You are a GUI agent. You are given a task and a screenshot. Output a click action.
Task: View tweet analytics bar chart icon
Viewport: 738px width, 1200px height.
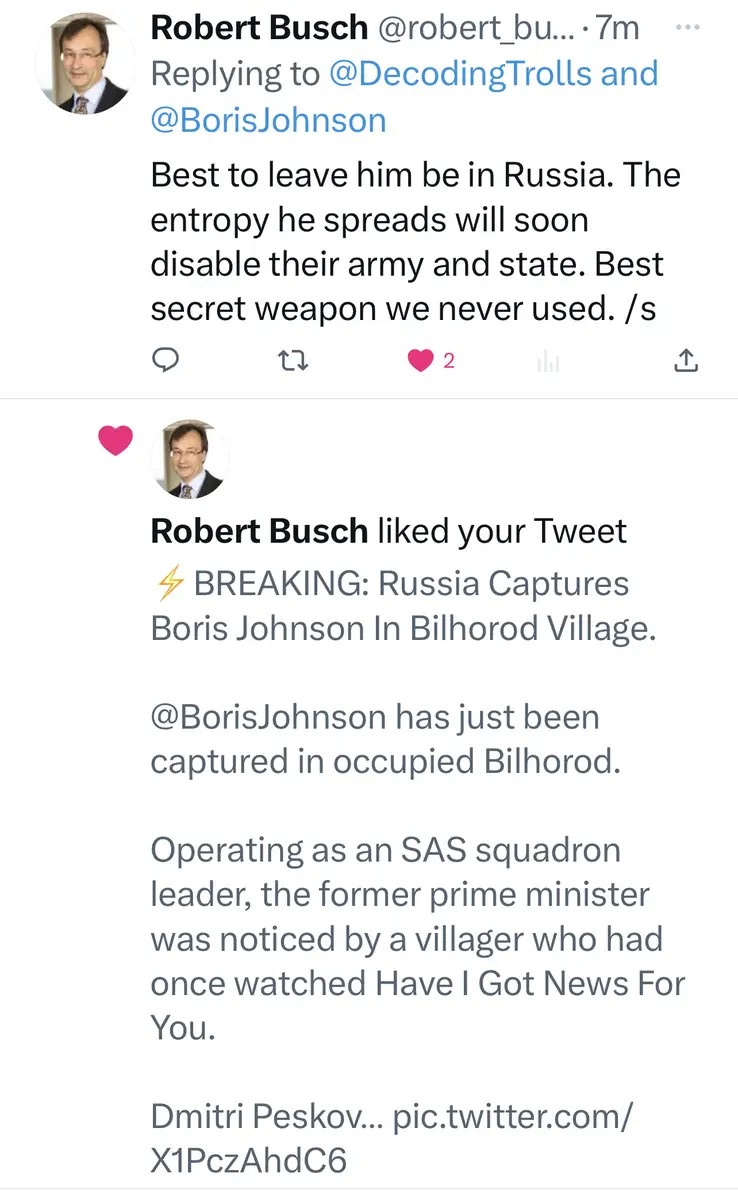click(x=548, y=362)
